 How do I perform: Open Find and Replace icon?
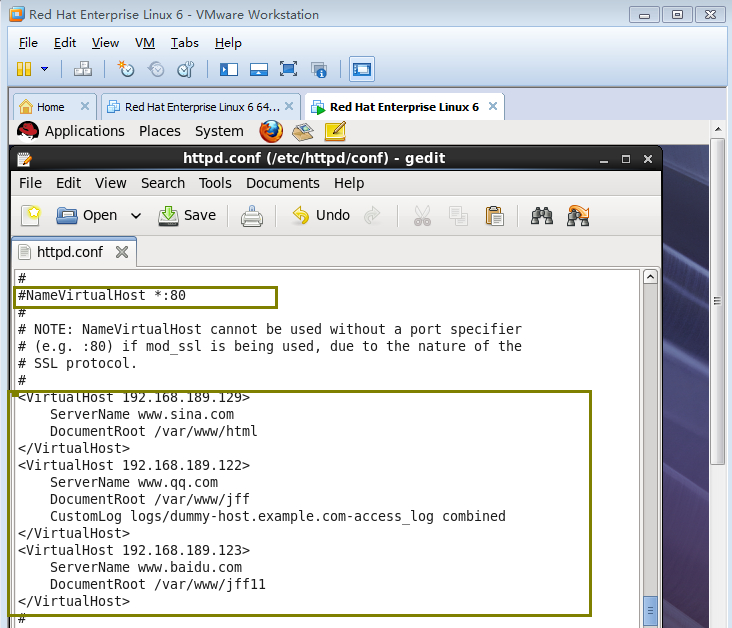pos(578,216)
